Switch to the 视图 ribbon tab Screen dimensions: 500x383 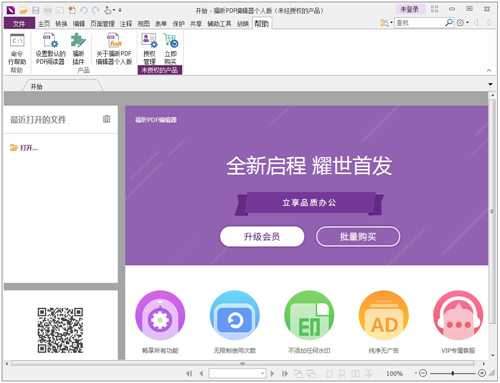click(144, 23)
